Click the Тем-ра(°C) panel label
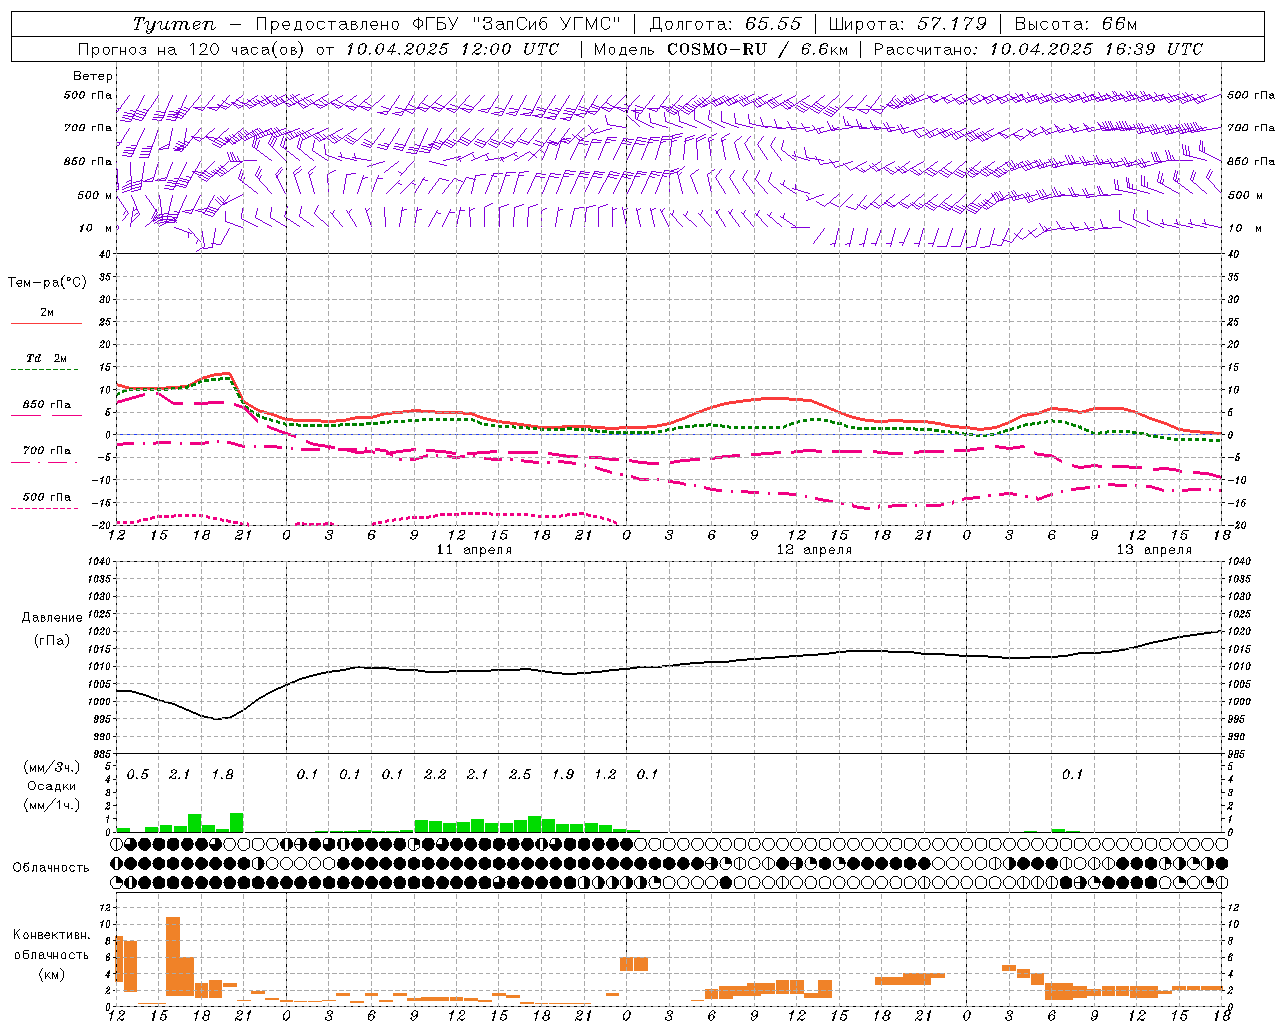Image resolution: width=1280 pixels, height=1024 pixels. 47,283
